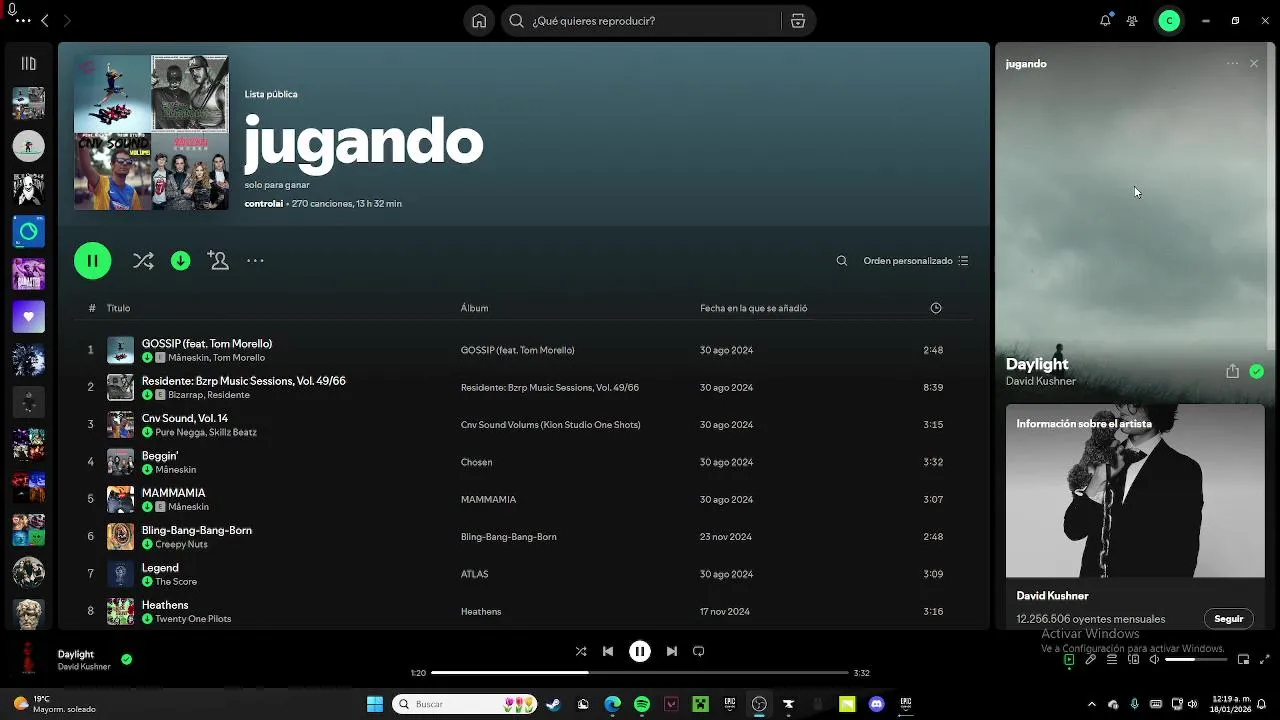Invite collaborators to the playlist

(x=218, y=261)
